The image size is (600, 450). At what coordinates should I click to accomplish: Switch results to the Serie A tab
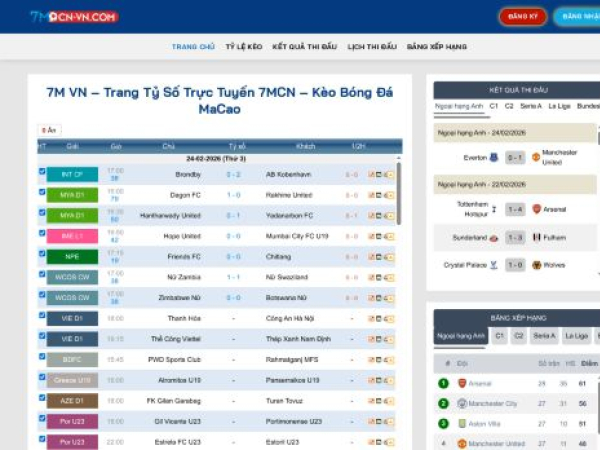tap(531, 106)
